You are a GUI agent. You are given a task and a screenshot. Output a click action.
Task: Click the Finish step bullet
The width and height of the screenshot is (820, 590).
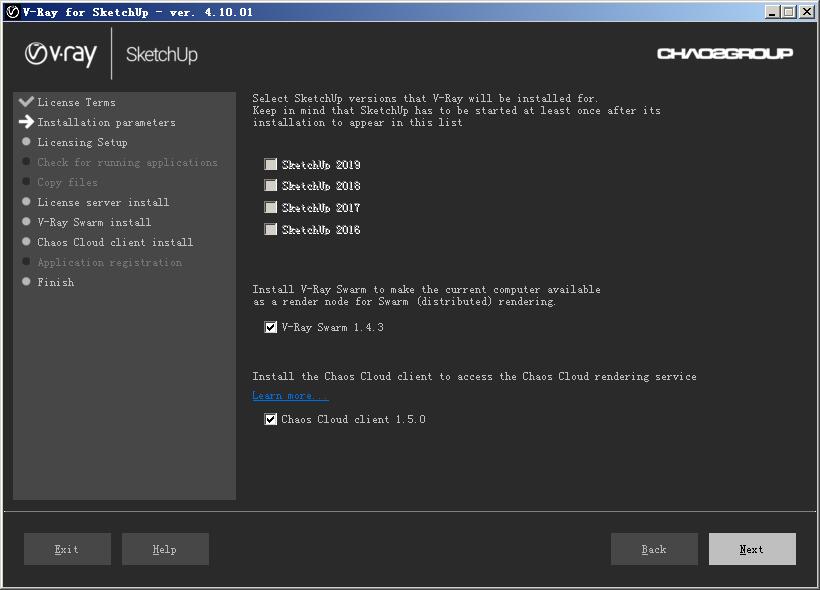(26, 281)
